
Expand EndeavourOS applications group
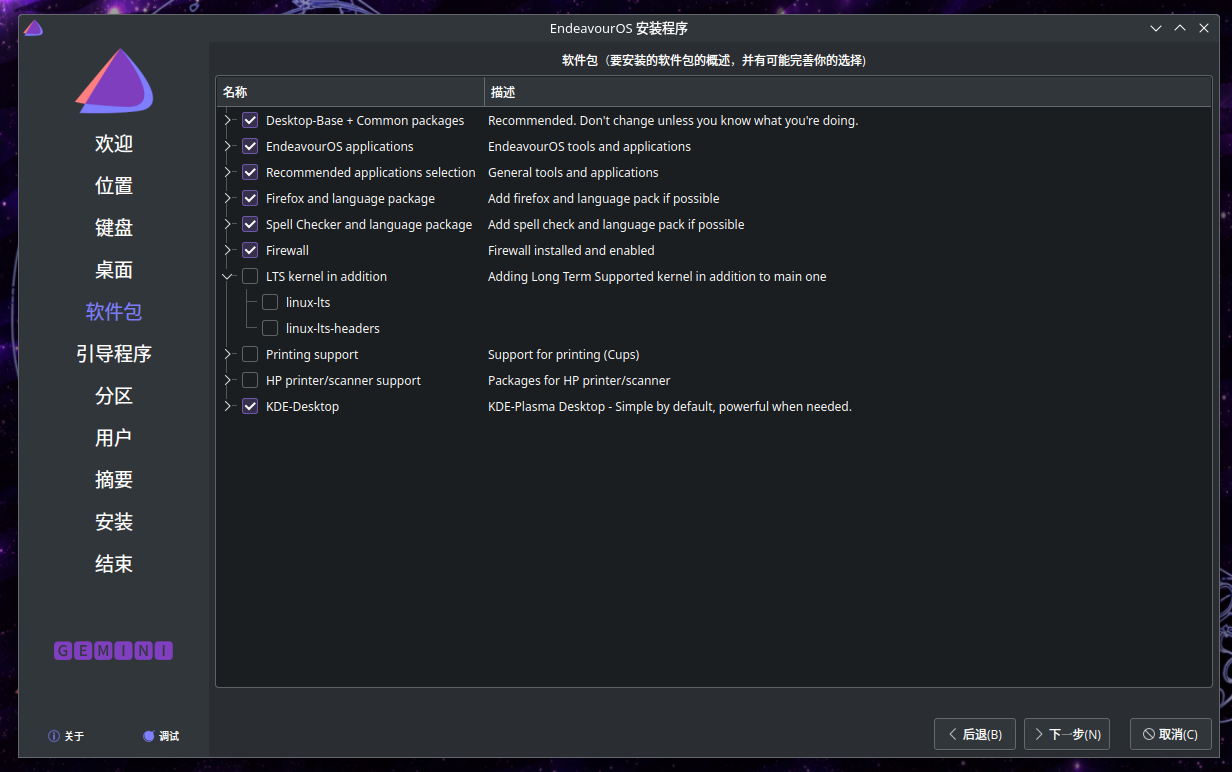(x=228, y=146)
